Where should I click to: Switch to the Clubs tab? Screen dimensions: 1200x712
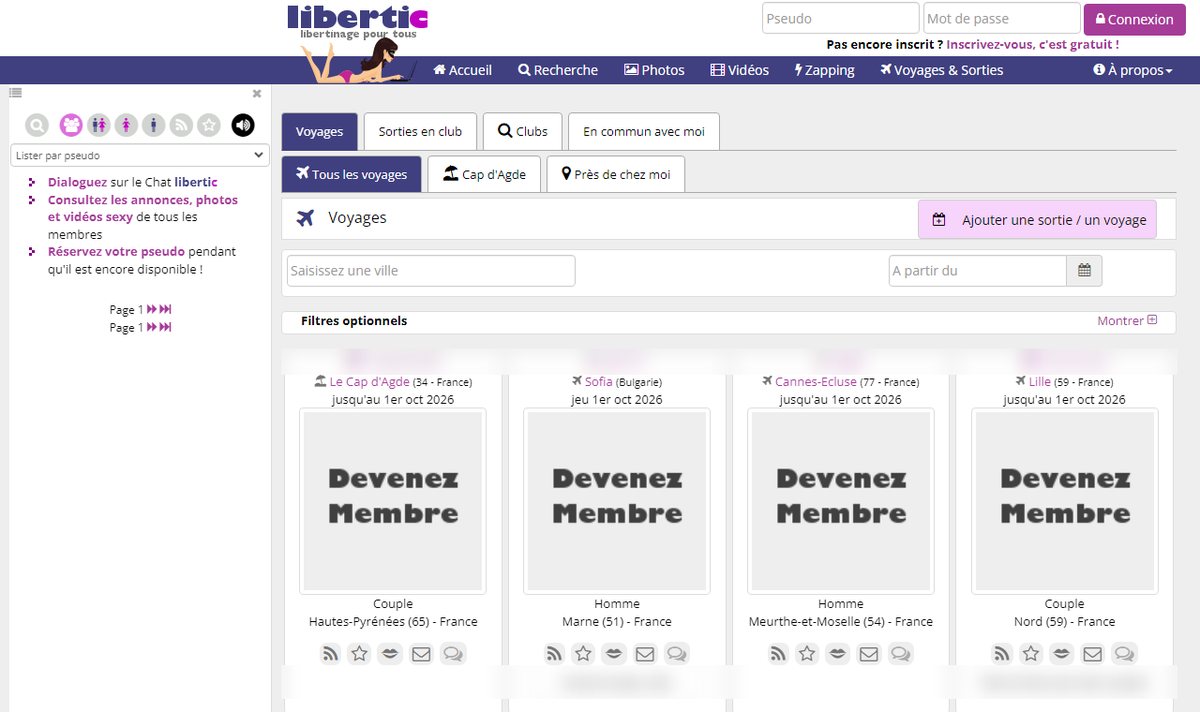pyautogui.click(x=523, y=131)
